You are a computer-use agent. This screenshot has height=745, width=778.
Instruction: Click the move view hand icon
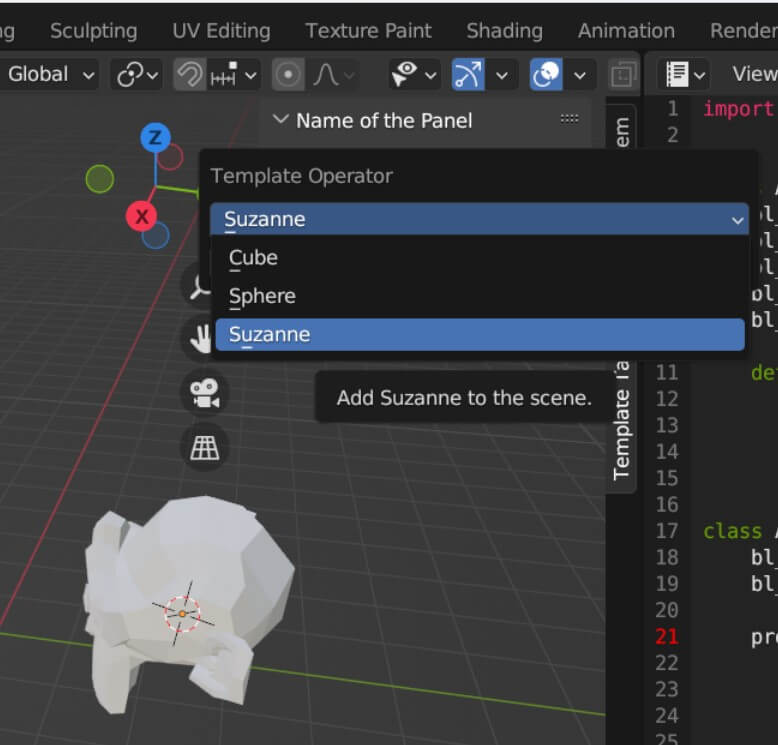(199, 339)
